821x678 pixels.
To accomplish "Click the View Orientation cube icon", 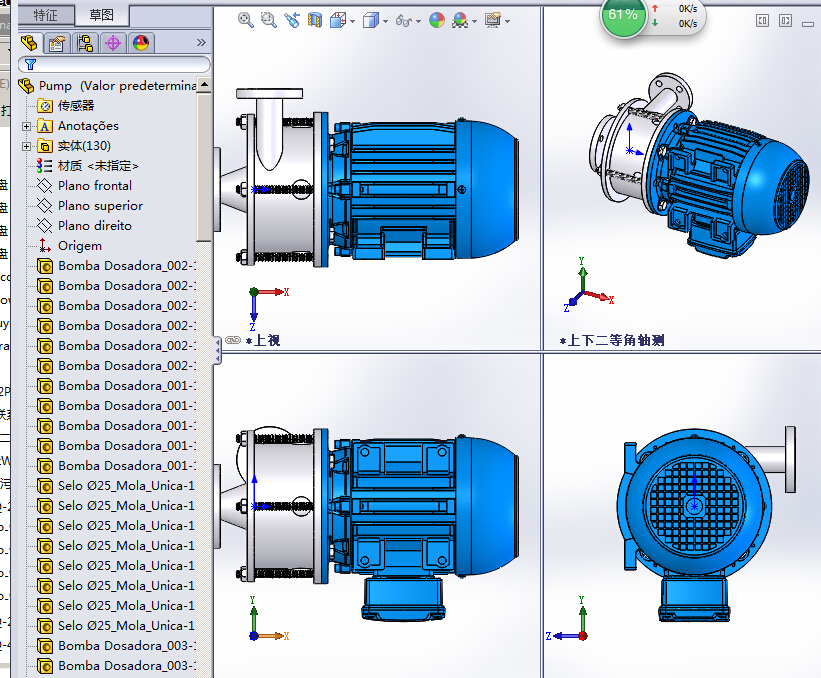I will coord(338,20).
